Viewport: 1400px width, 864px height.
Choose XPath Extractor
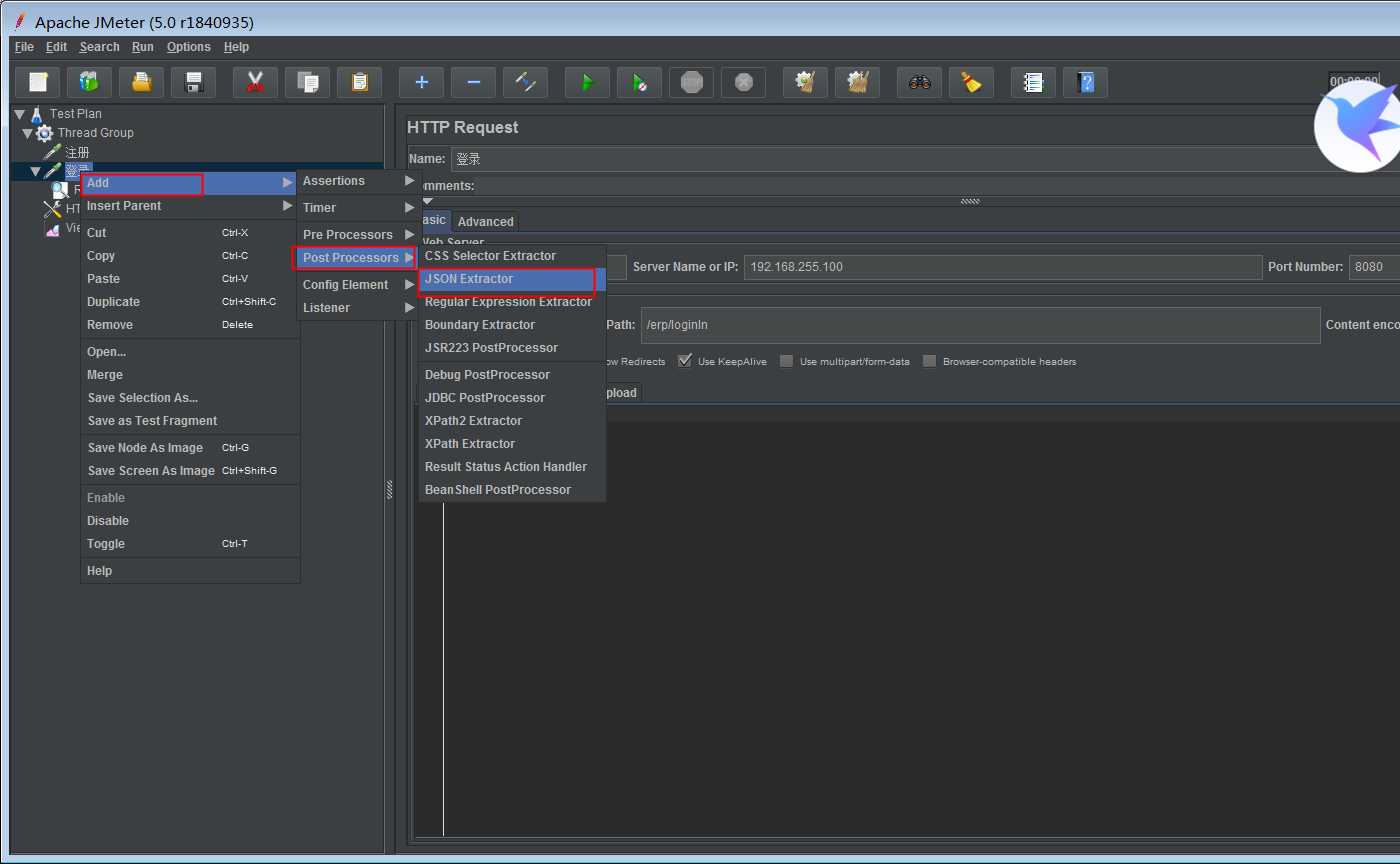pyautogui.click(x=512, y=444)
